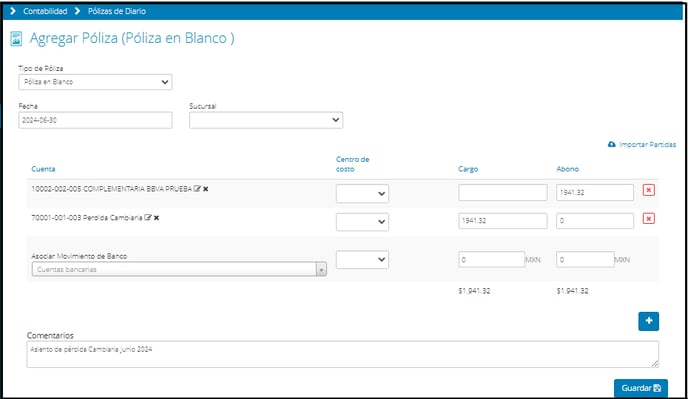Go to Contabilidad breadcrumb
Viewport: 688px width, 399px height.
[x=45, y=11]
